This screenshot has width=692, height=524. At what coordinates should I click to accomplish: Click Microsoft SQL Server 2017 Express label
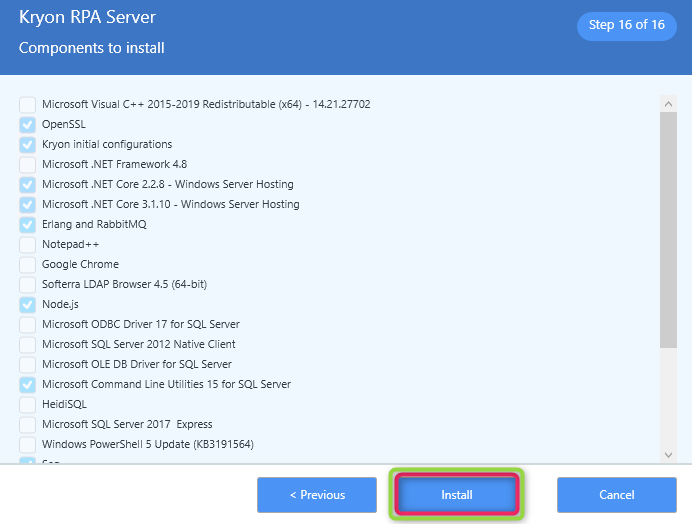tap(127, 424)
